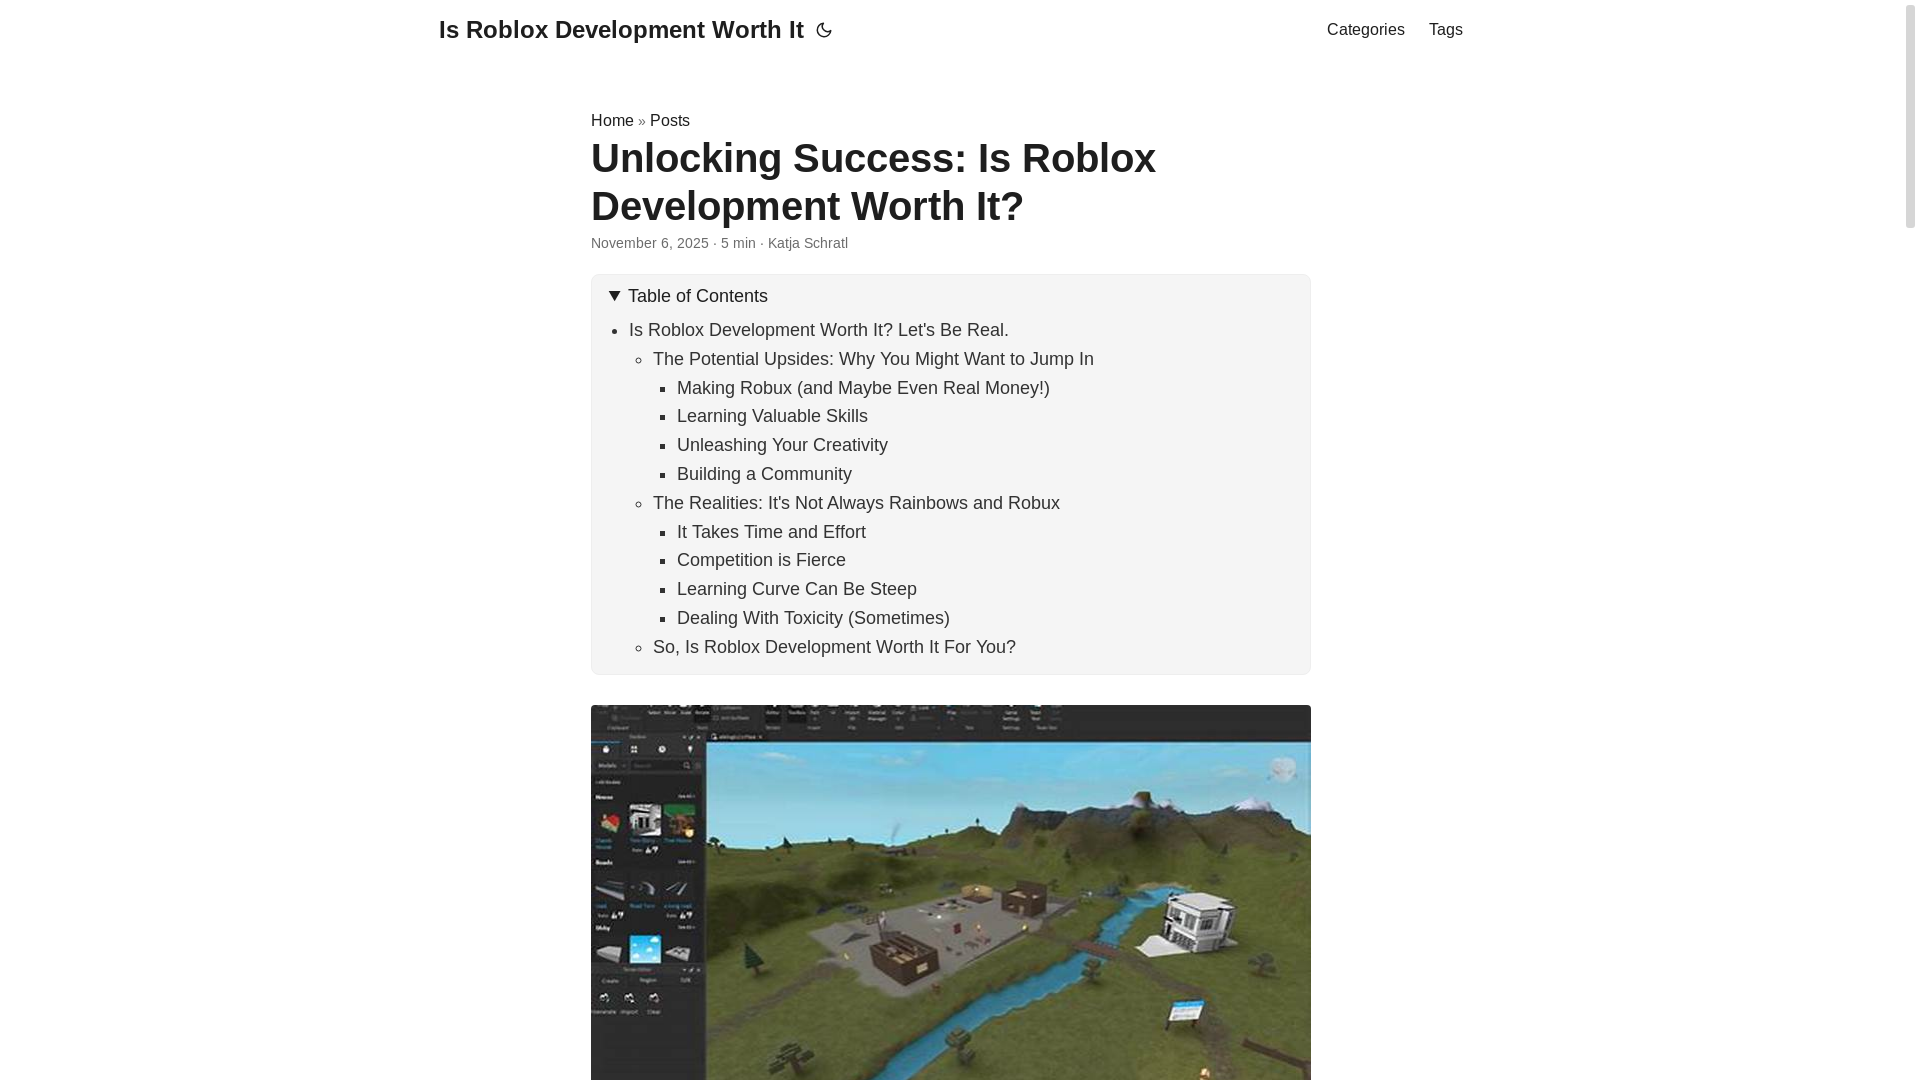Jump to 'Learning Valuable Skills'
Screen dimensions: 1920x1080
pyautogui.click(x=772, y=416)
